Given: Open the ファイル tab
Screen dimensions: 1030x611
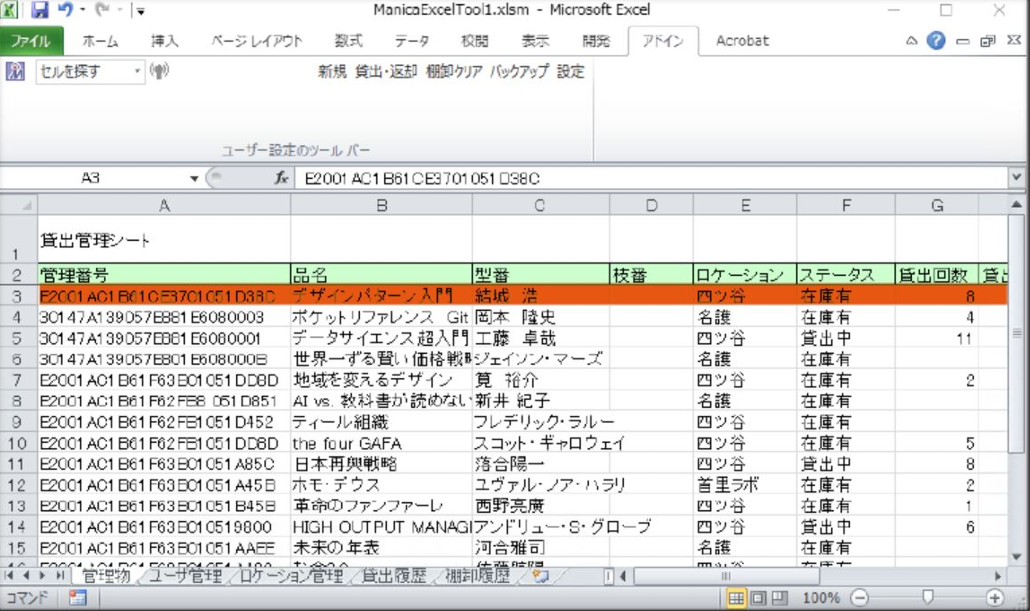Looking at the screenshot, I should (32, 41).
